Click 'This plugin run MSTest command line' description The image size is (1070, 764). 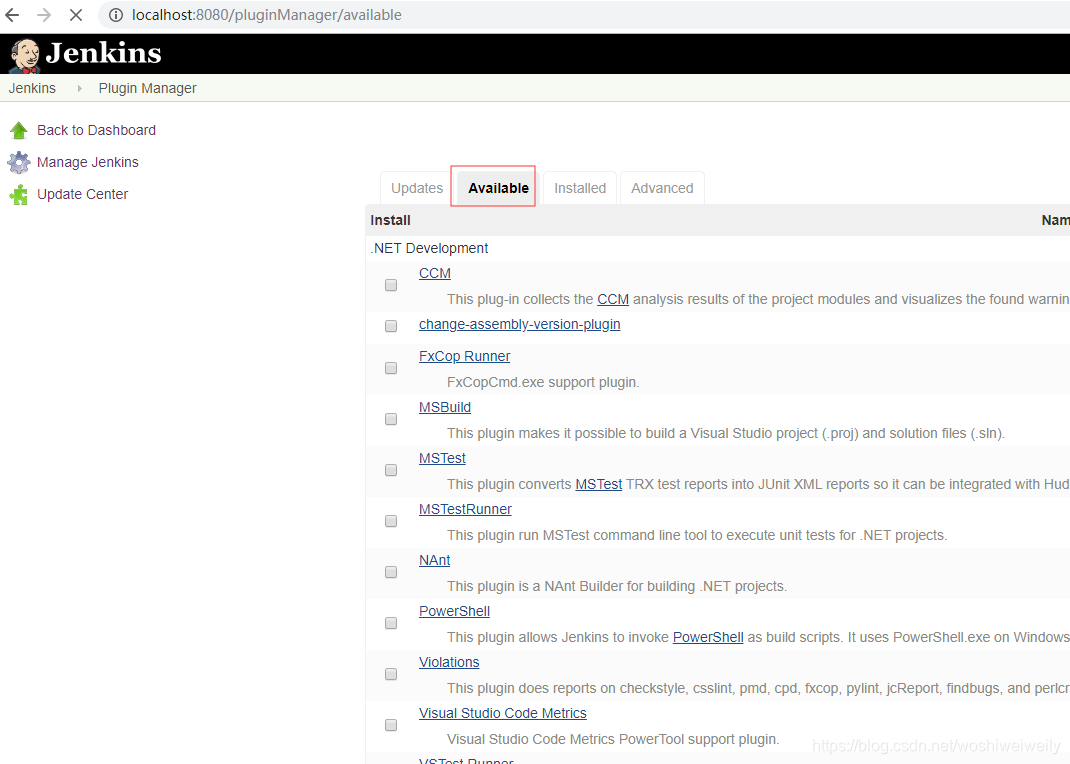pos(697,535)
